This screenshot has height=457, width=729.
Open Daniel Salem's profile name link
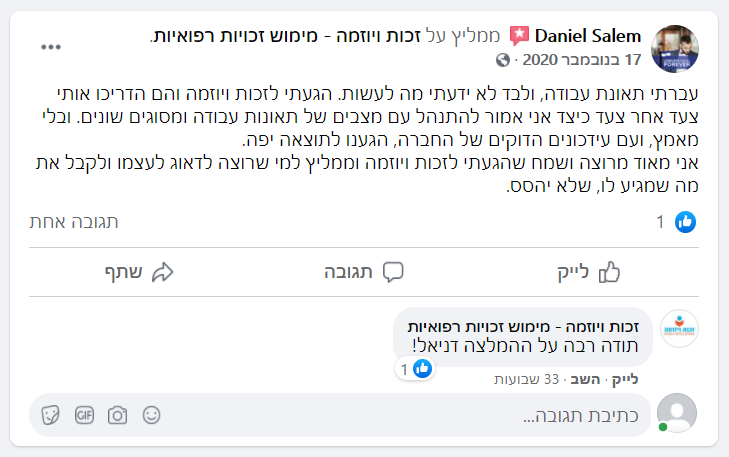click(x=588, y=36)
